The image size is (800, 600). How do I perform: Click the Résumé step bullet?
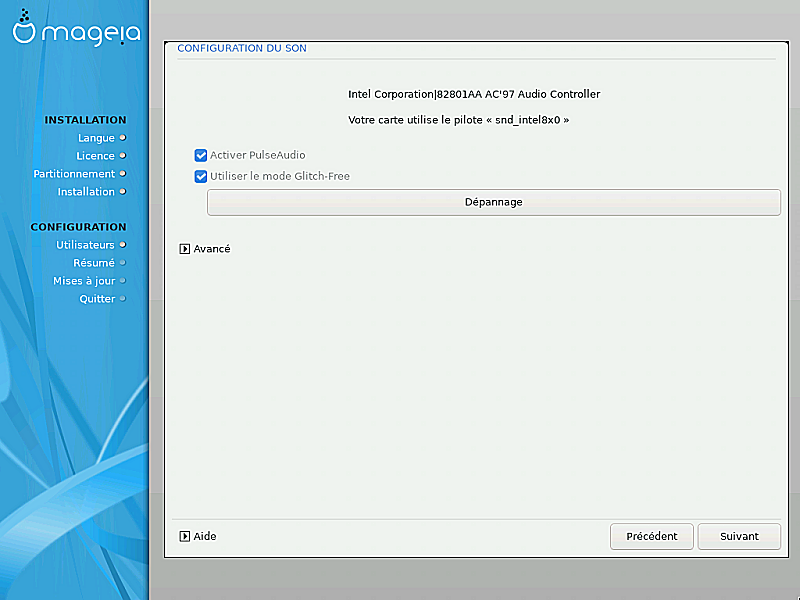pyautogui.click(x=123, y=263)
